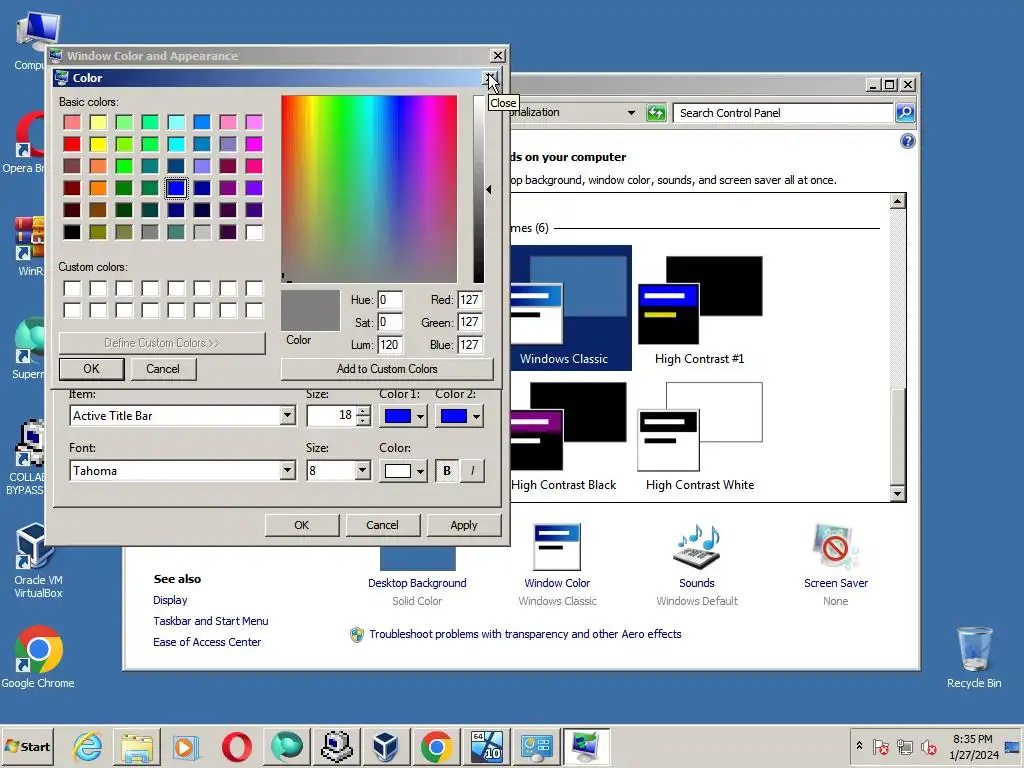
Task: Click the Desktop Background link
Action: [417, 583]
